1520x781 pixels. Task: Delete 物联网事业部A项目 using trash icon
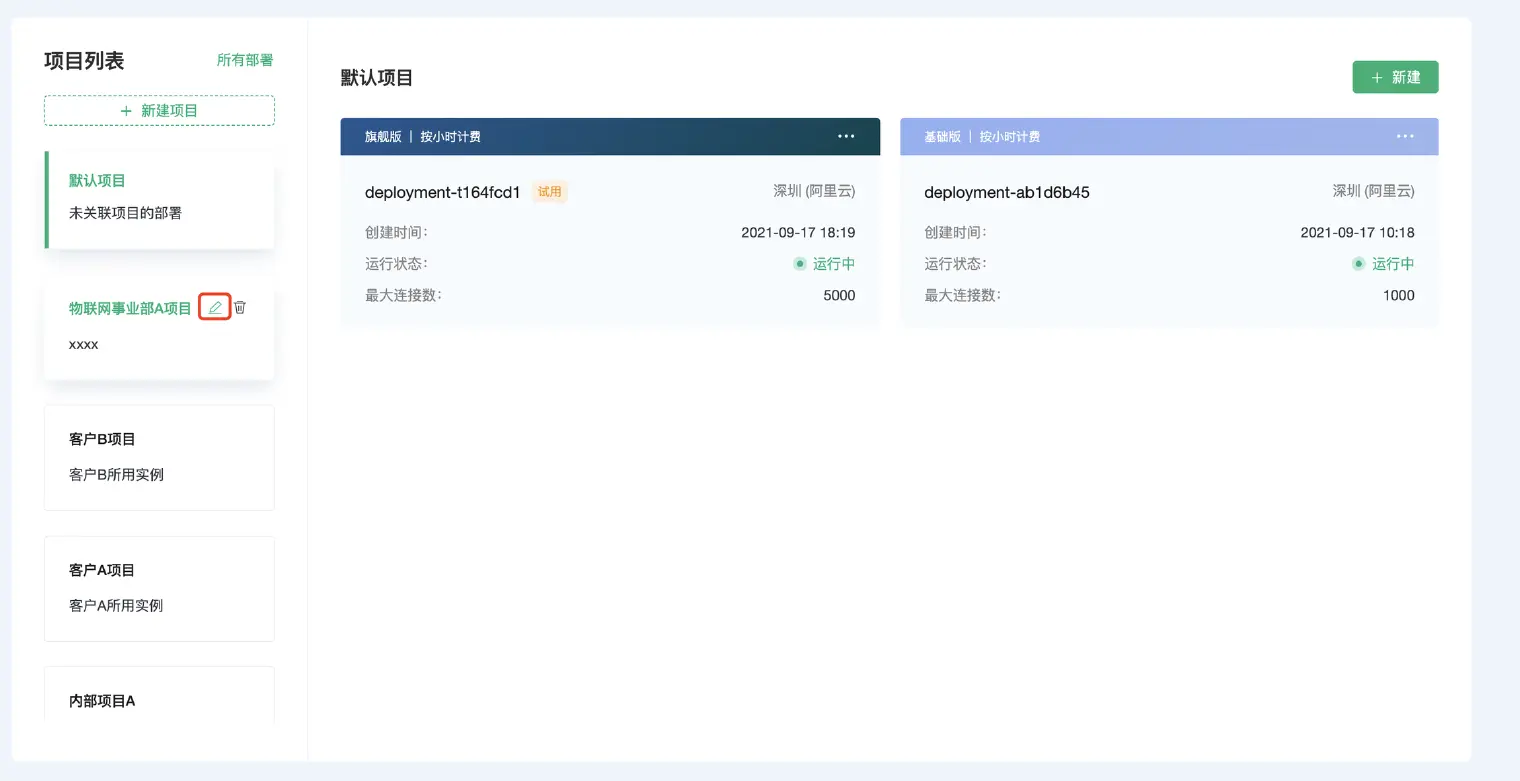click(x=240, y=307)
